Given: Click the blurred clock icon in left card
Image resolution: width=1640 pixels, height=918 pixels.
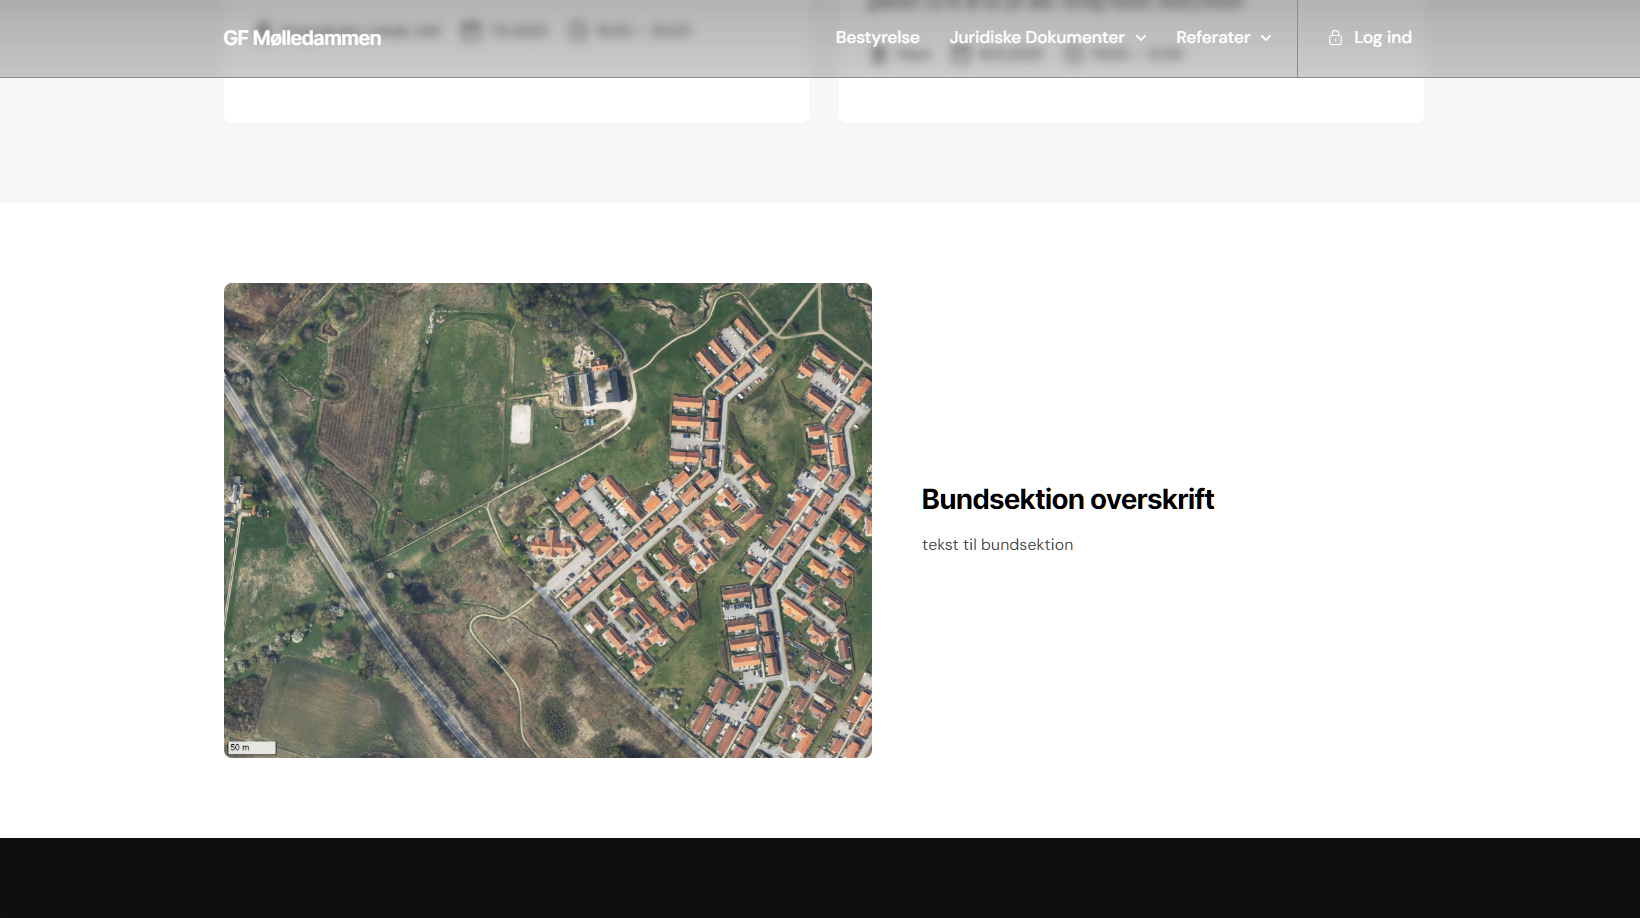Looking at the screenshot, I should point(578,31).
